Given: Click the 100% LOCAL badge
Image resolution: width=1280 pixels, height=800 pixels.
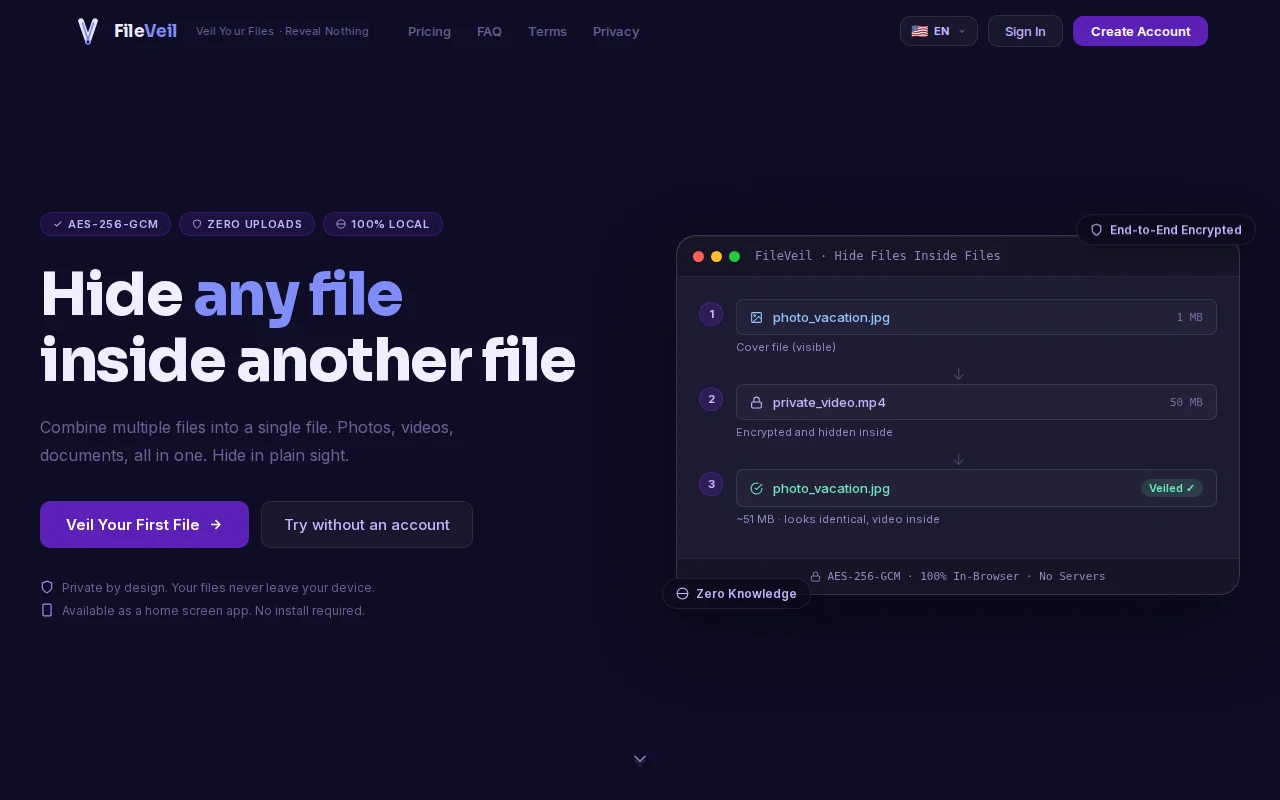Looking at the screenshot, I should tap(382, 224).
